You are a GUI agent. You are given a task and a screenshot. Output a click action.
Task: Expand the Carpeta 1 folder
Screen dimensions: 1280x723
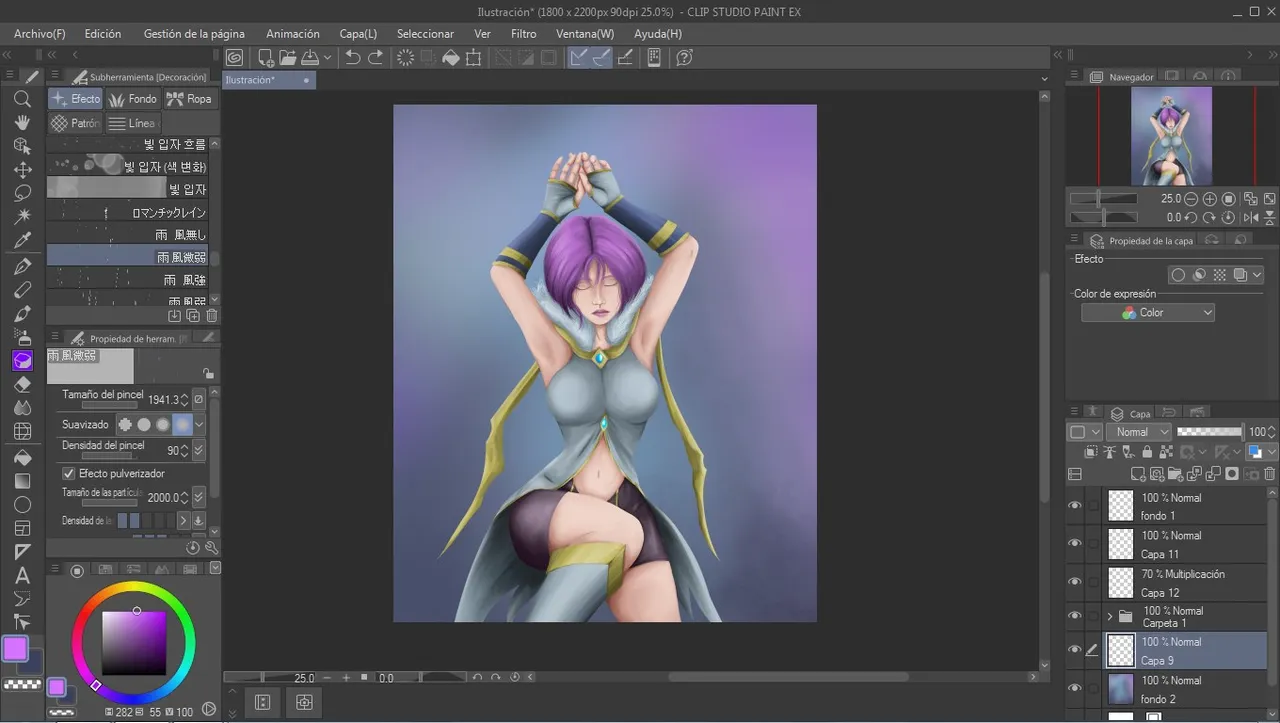click(x=1109, y=617)
